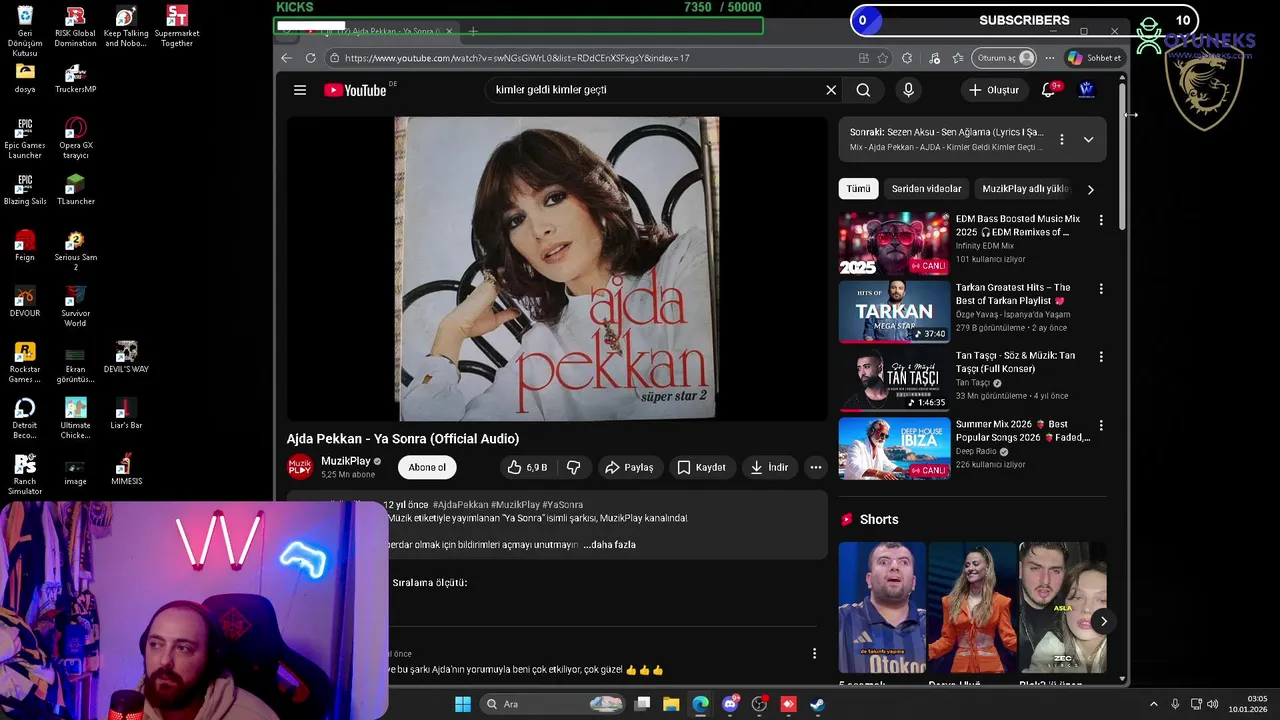The height and width of the screenshot is (720, 1280).
Task: Open Steam from the Windows taskbar
Action: pos(817,704)
